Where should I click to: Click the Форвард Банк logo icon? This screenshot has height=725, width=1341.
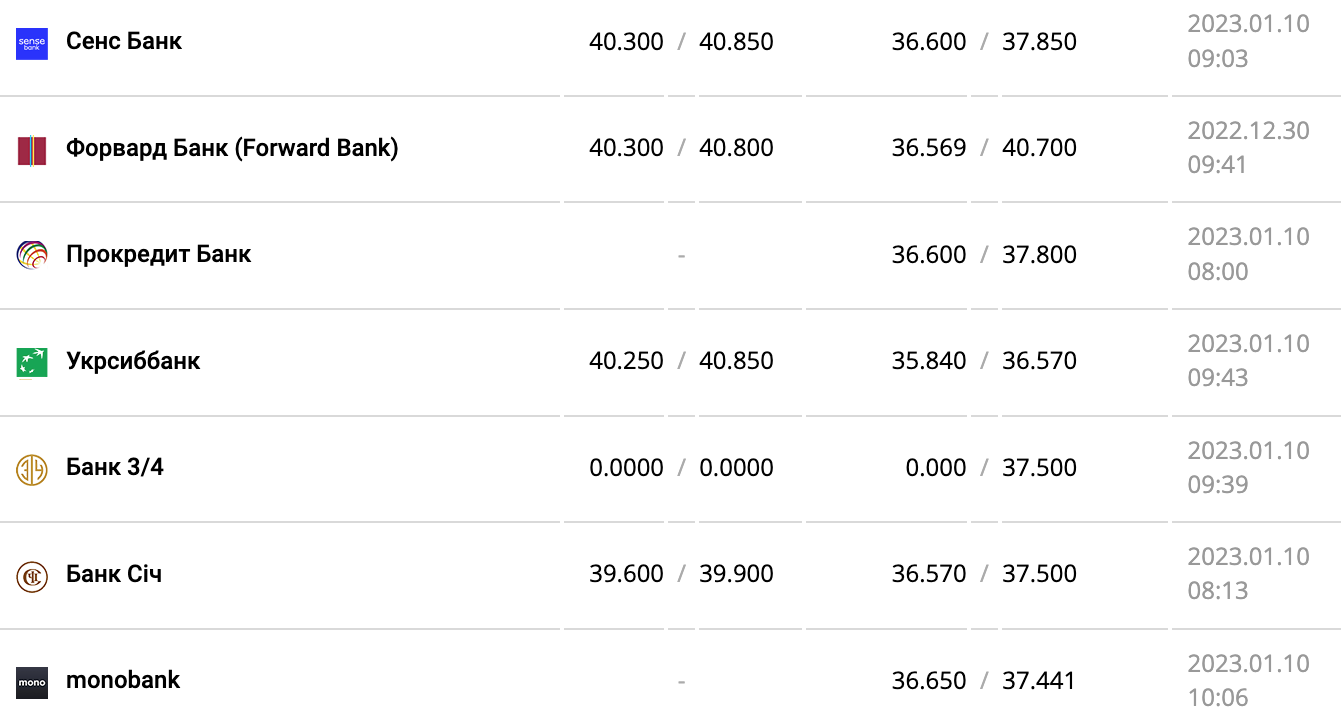coord(32,150)
